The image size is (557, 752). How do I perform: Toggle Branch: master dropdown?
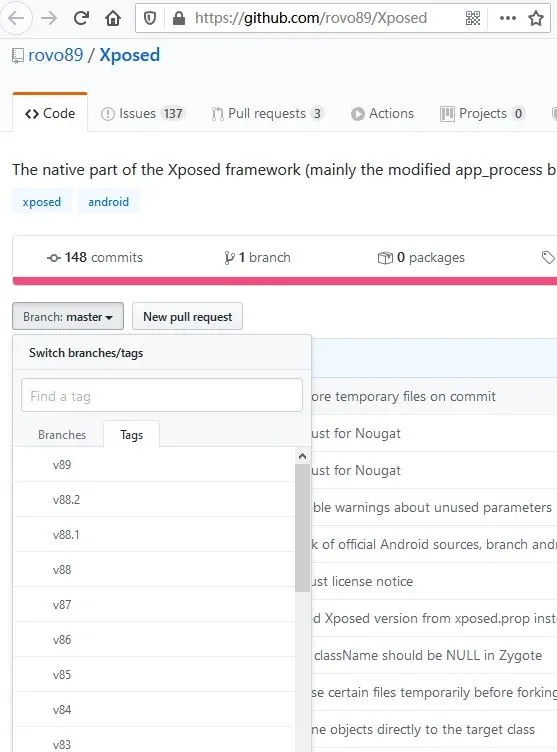pos(68,317)
